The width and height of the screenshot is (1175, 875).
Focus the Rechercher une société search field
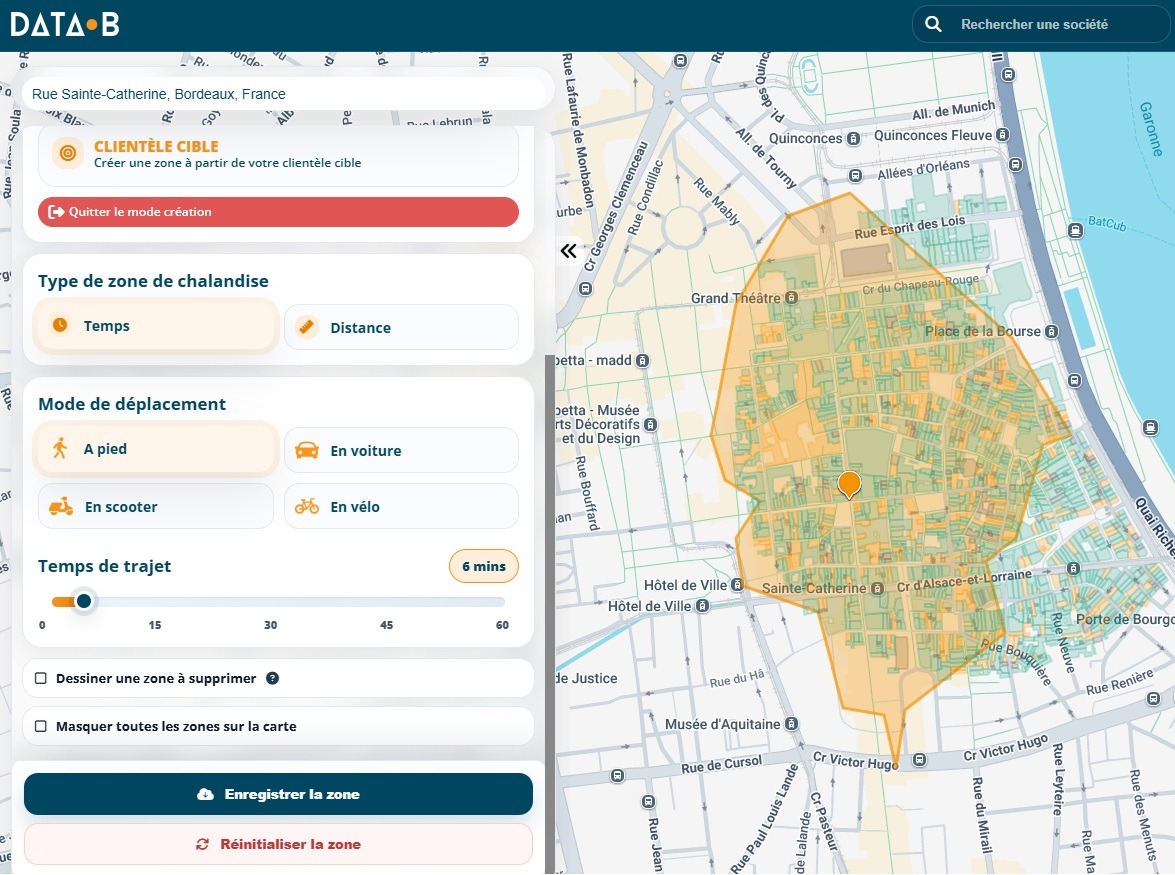[x=1041, y=24]
